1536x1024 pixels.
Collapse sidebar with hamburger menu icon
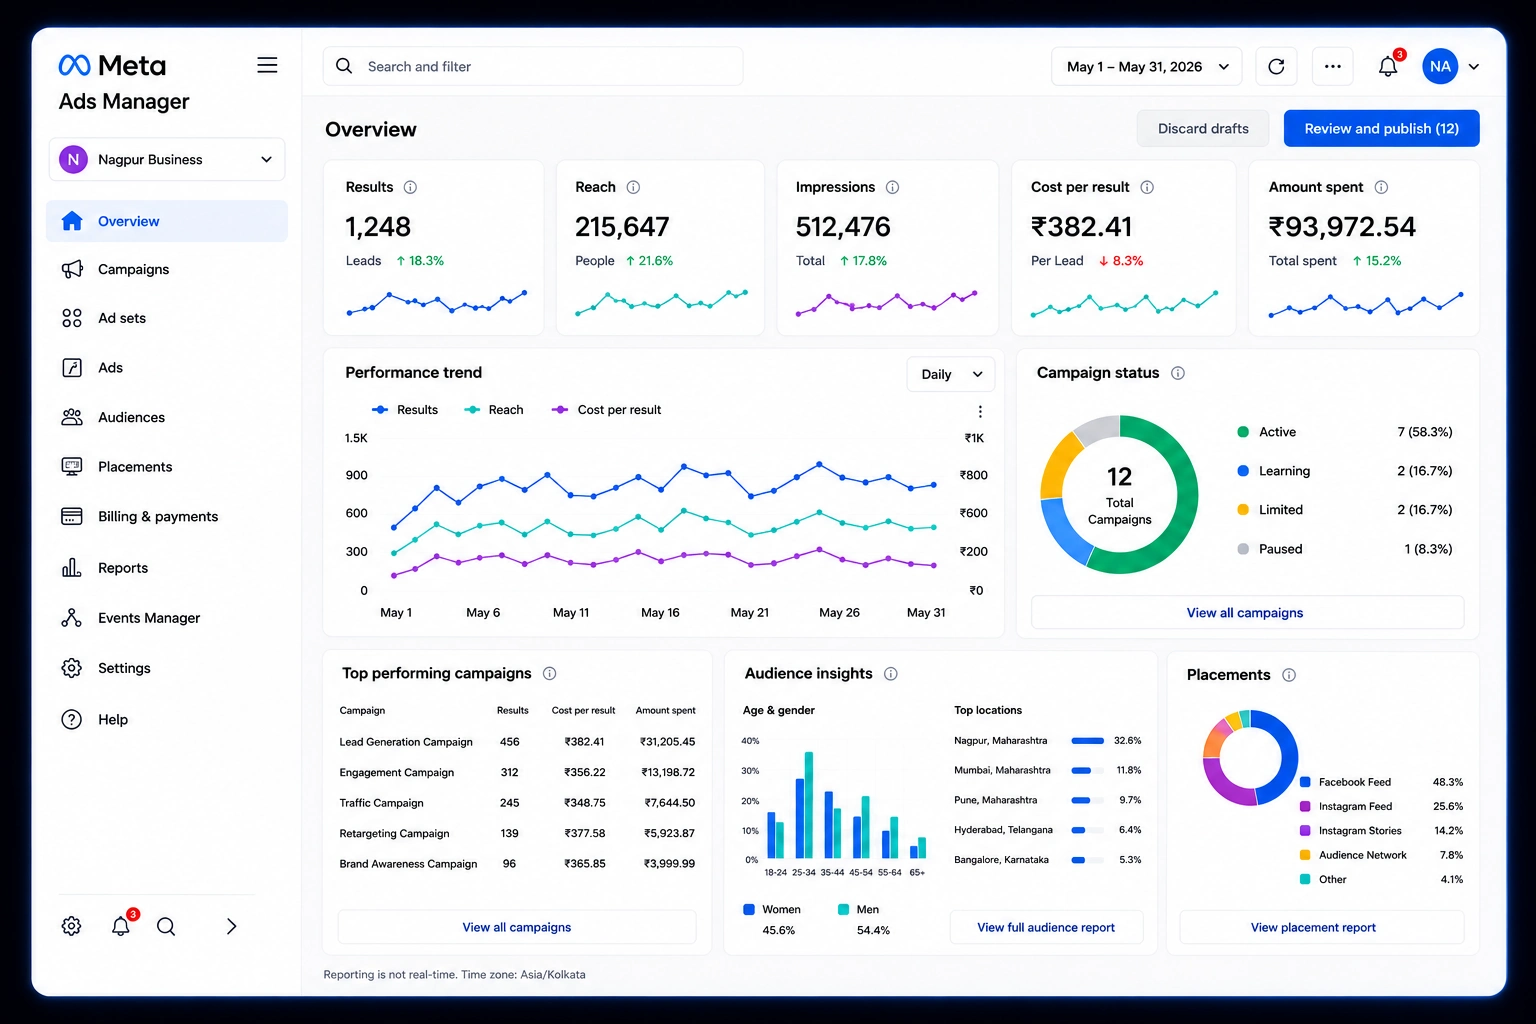click(x=267, y=65)
